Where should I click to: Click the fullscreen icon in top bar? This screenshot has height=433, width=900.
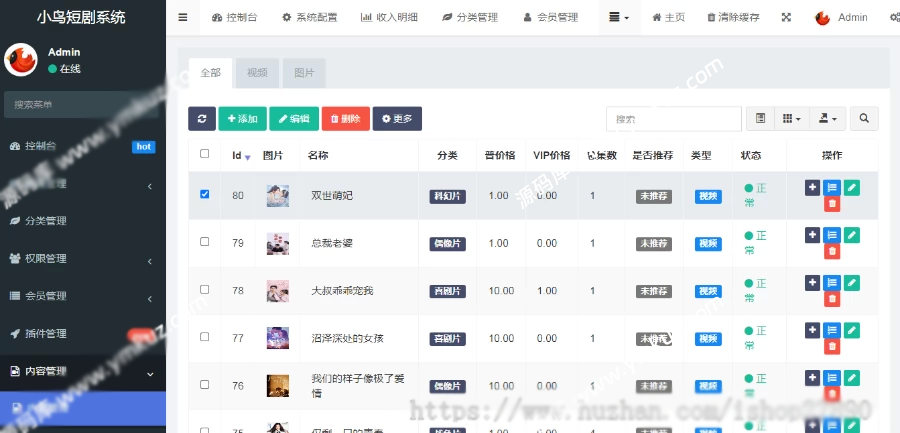(x=786, y=17)
